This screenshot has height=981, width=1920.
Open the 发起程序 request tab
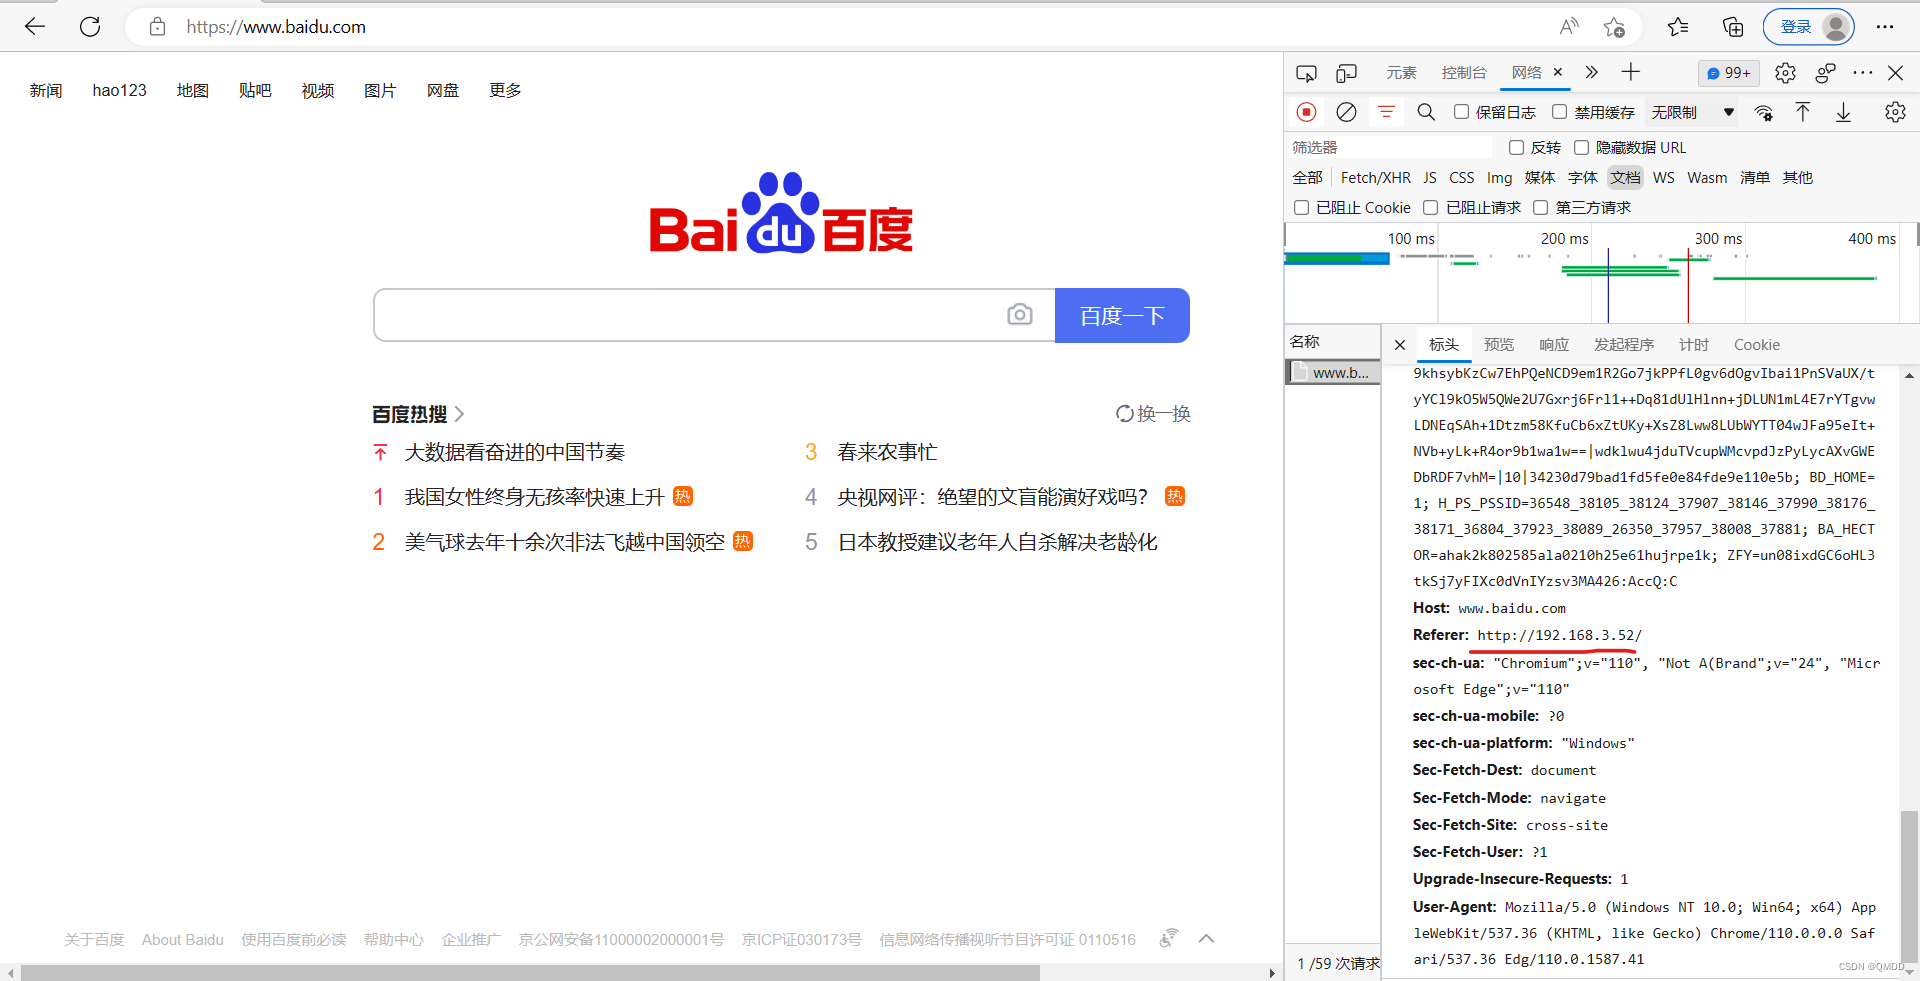tap(1623, 345)
